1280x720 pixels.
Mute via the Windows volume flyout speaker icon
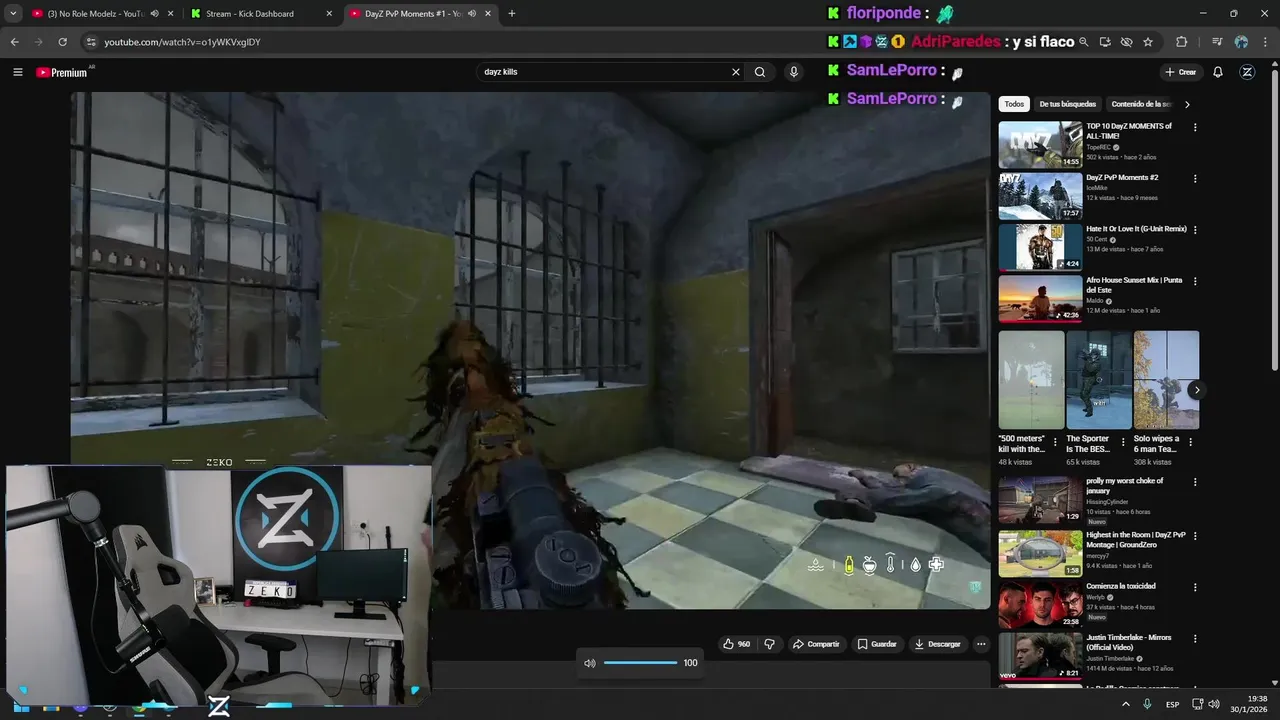point(589,663)
